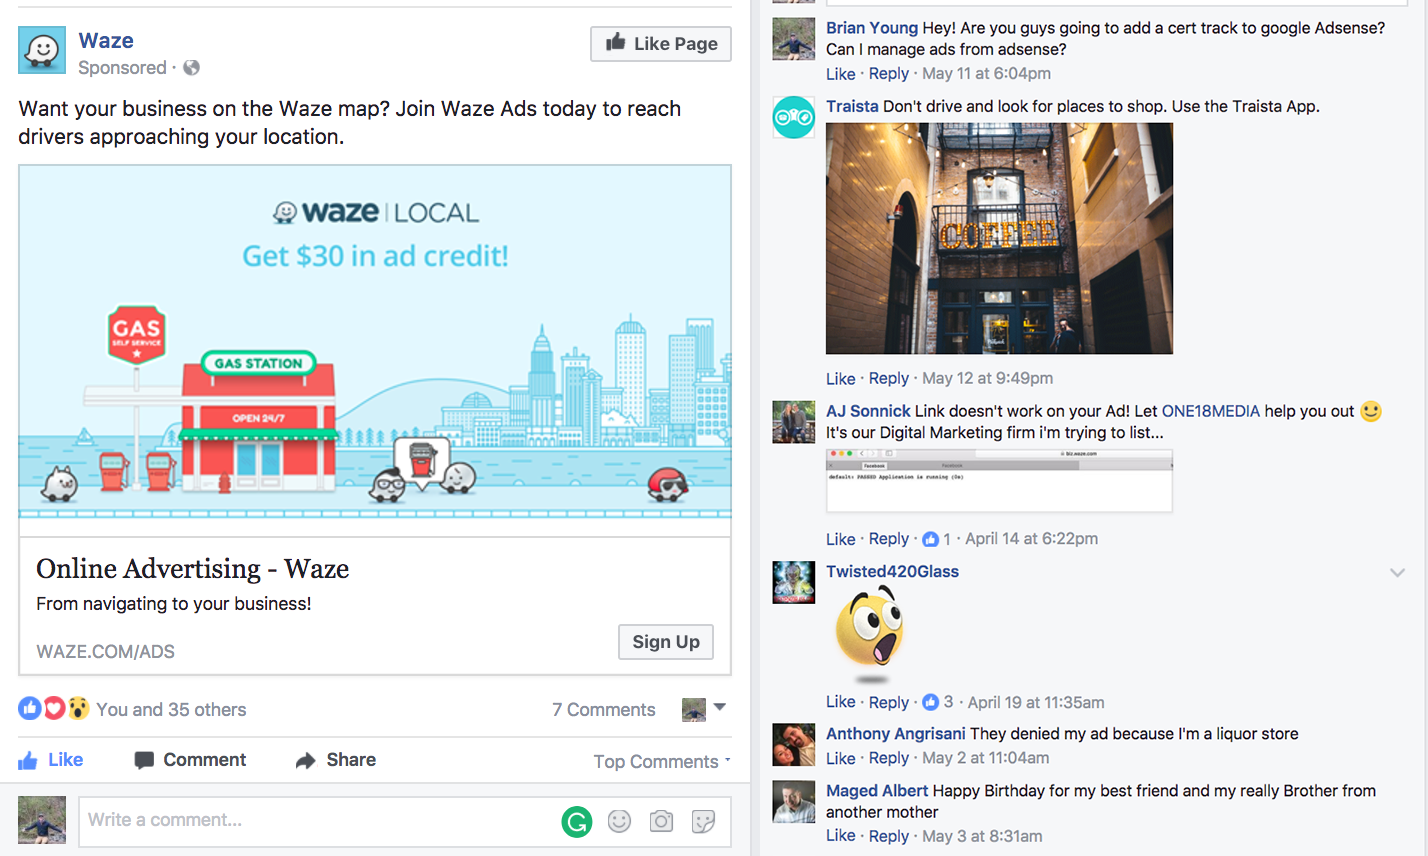The height and width of the screenshot is (856, 1428).
Task: Click the Traista profile avatar icon
Action: tap(794, 117)
